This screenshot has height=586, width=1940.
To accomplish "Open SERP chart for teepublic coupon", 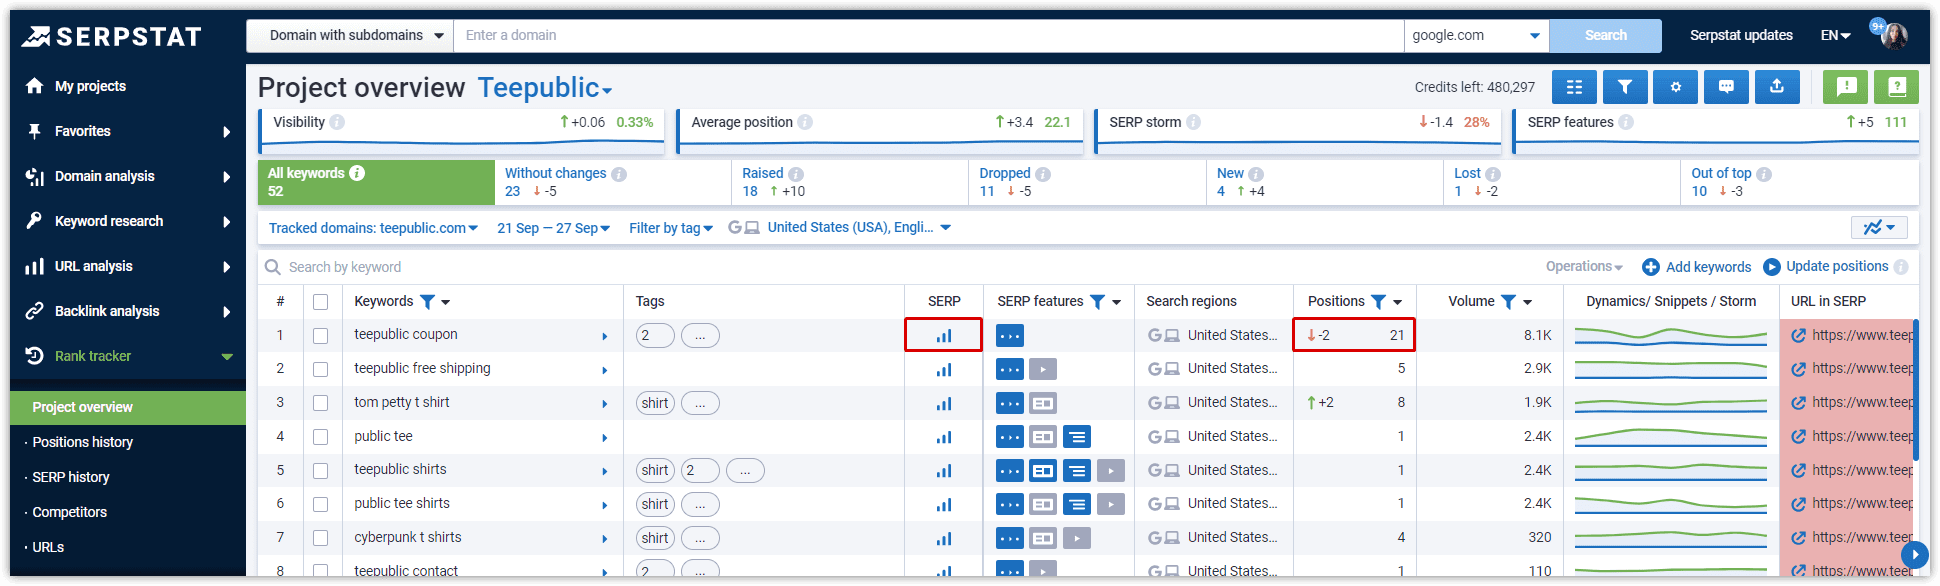I will click(943, 335).
